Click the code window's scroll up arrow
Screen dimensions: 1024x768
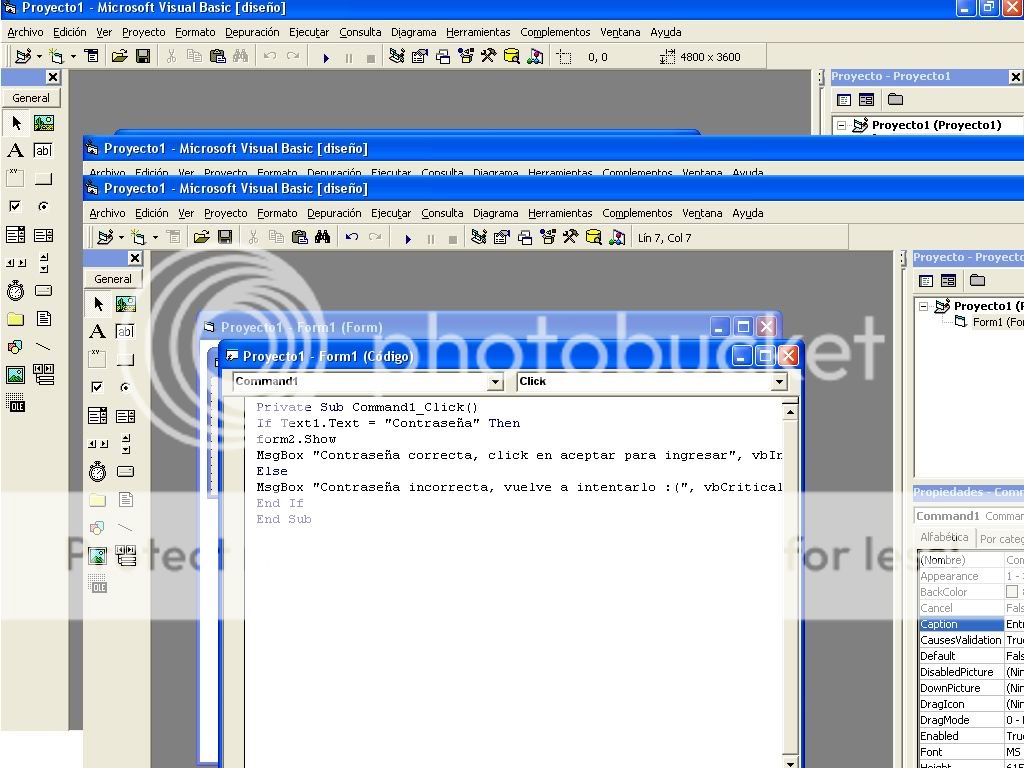tap(790, 411)
